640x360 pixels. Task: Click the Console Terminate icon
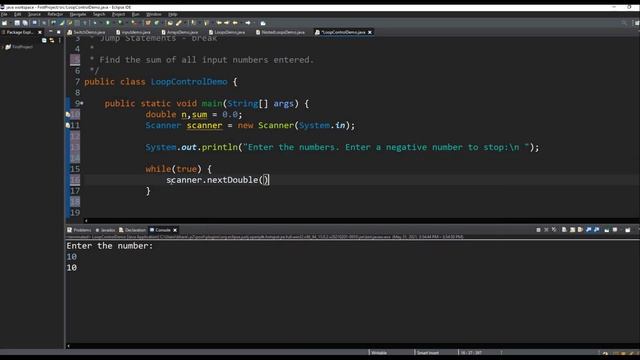pos(538,230)
